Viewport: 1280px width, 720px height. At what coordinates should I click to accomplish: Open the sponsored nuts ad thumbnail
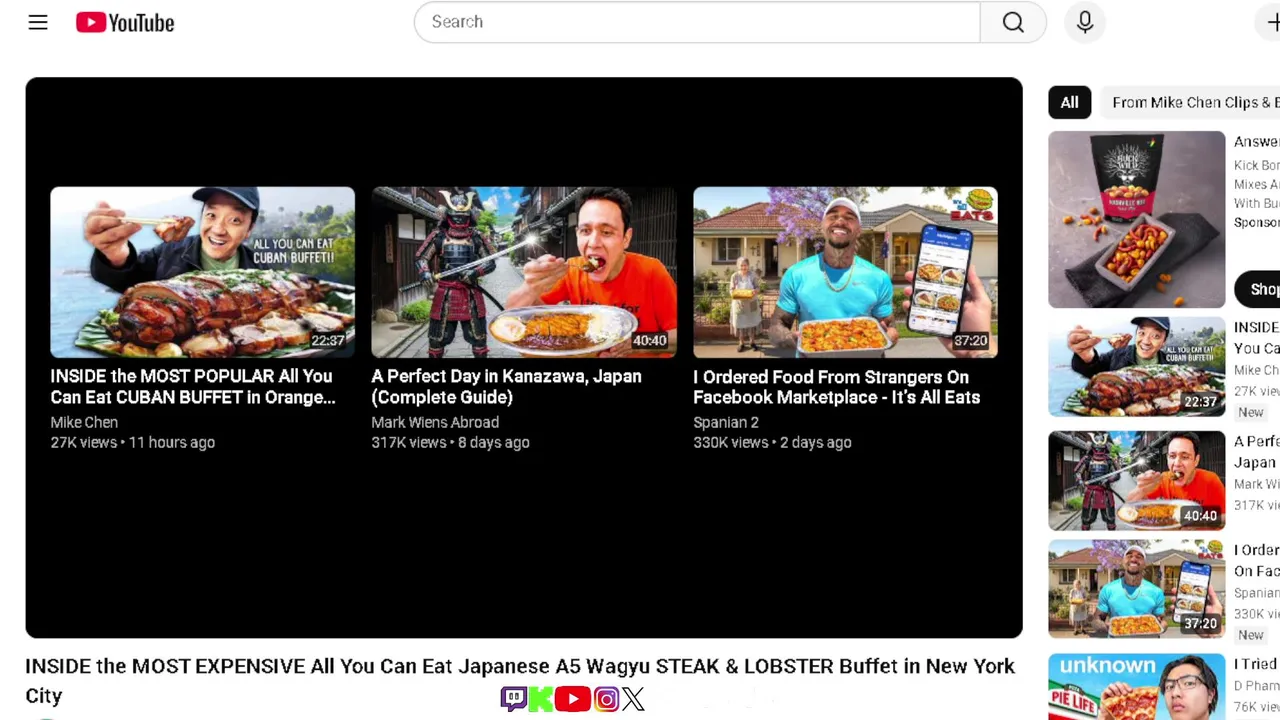[1136, 219]
